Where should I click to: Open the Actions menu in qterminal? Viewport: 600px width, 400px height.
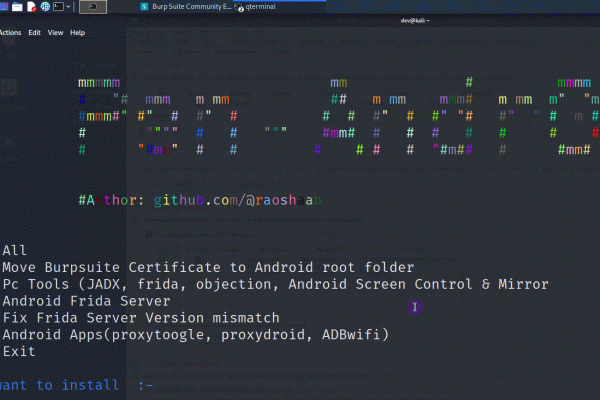[10, 33]
